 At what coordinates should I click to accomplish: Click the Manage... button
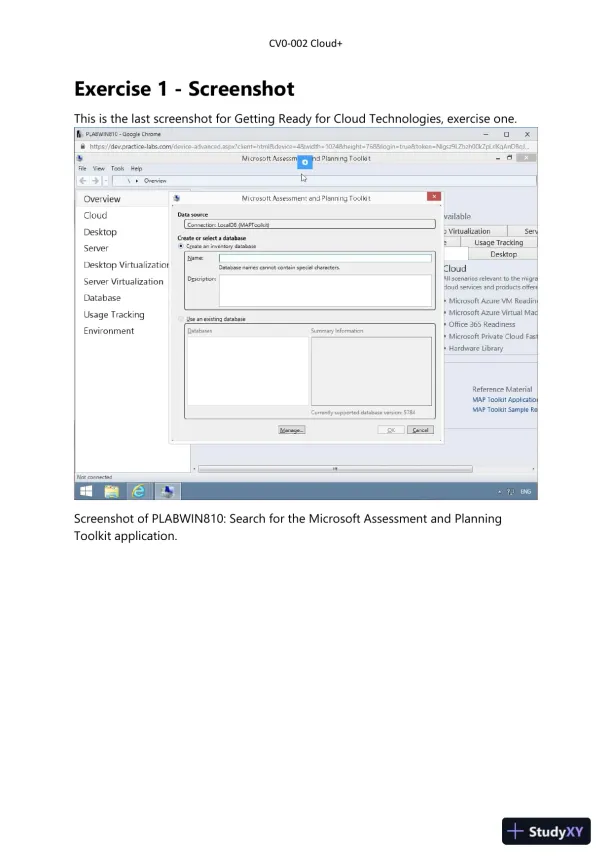coord(291,429)
